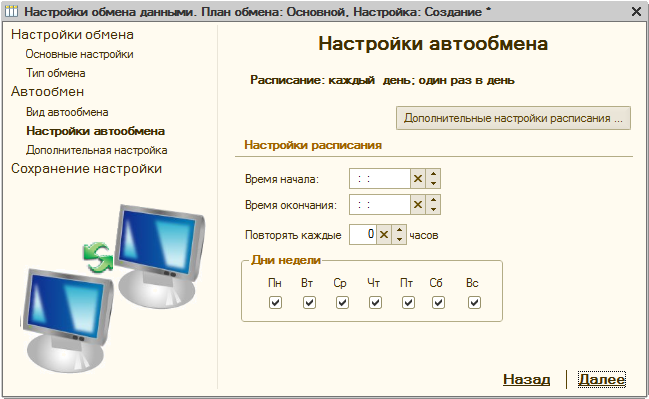Open Основные настройки step

tap(79, 54)
